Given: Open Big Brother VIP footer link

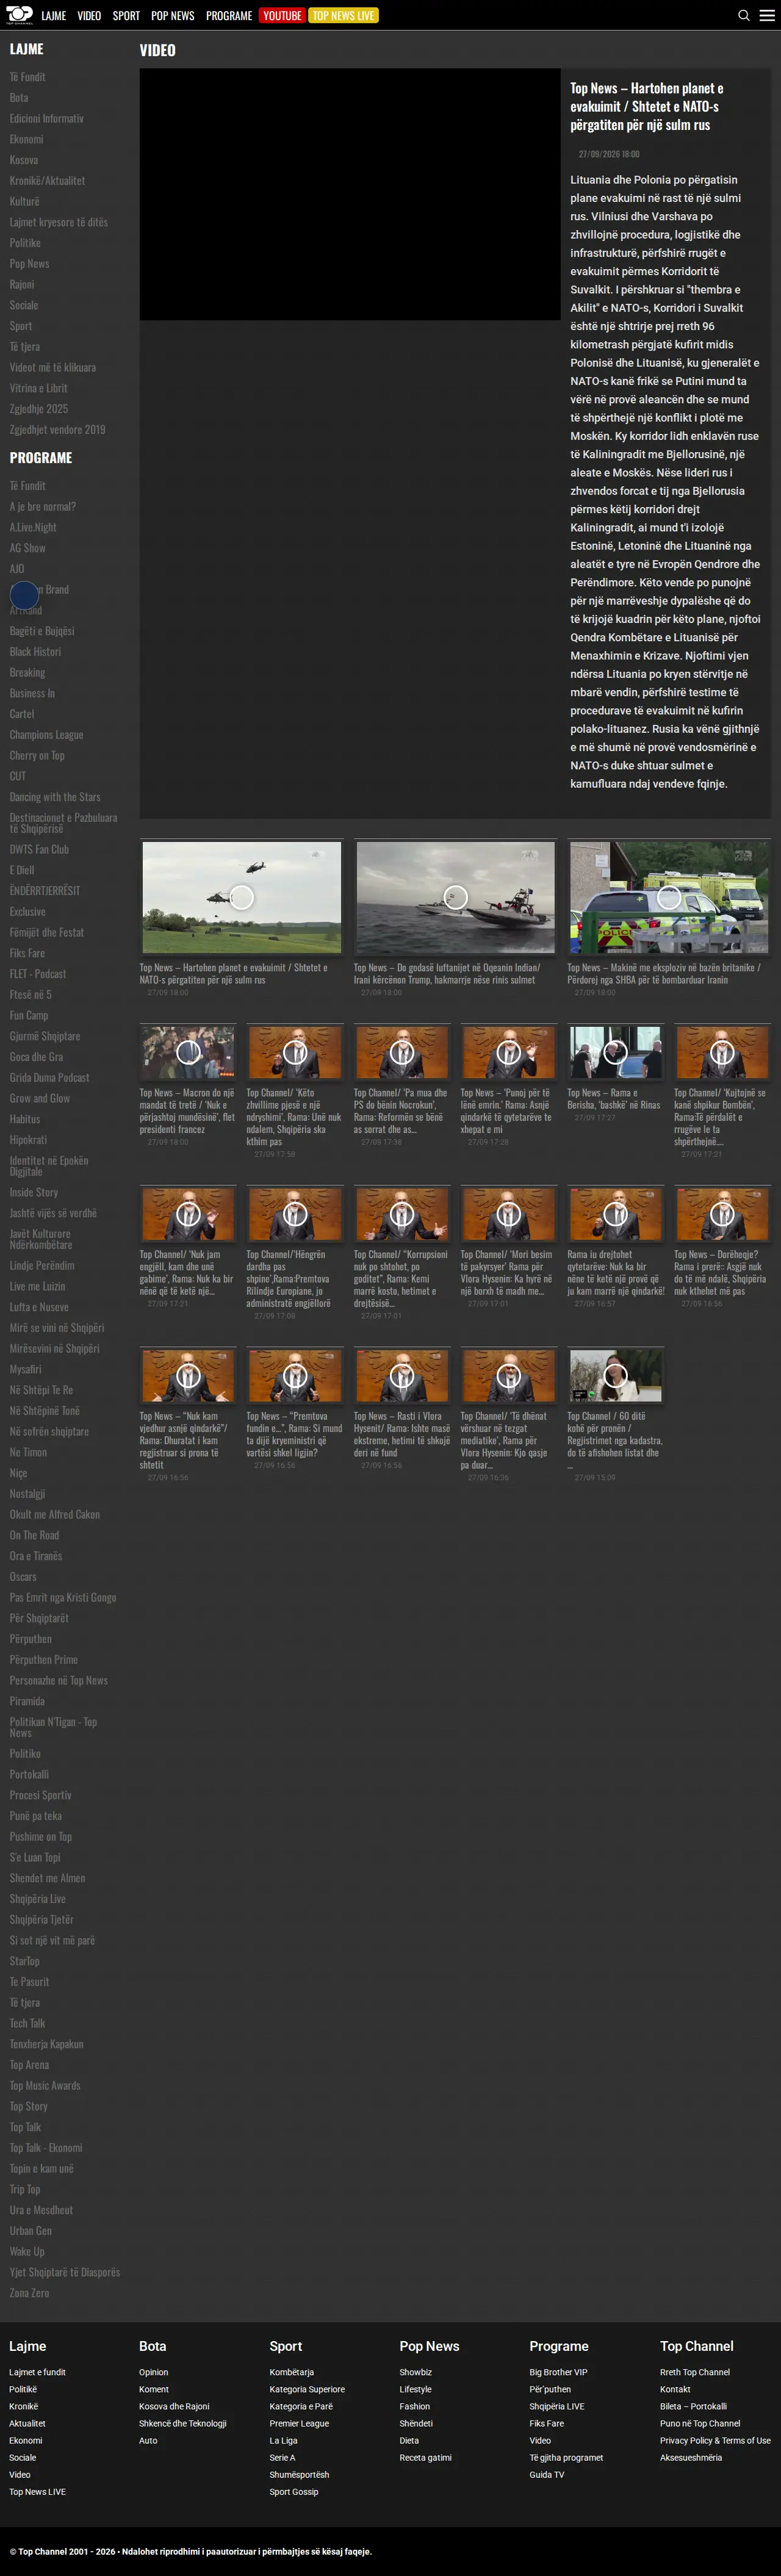Looking at the screenshot, I should [x=558, y=2372].
